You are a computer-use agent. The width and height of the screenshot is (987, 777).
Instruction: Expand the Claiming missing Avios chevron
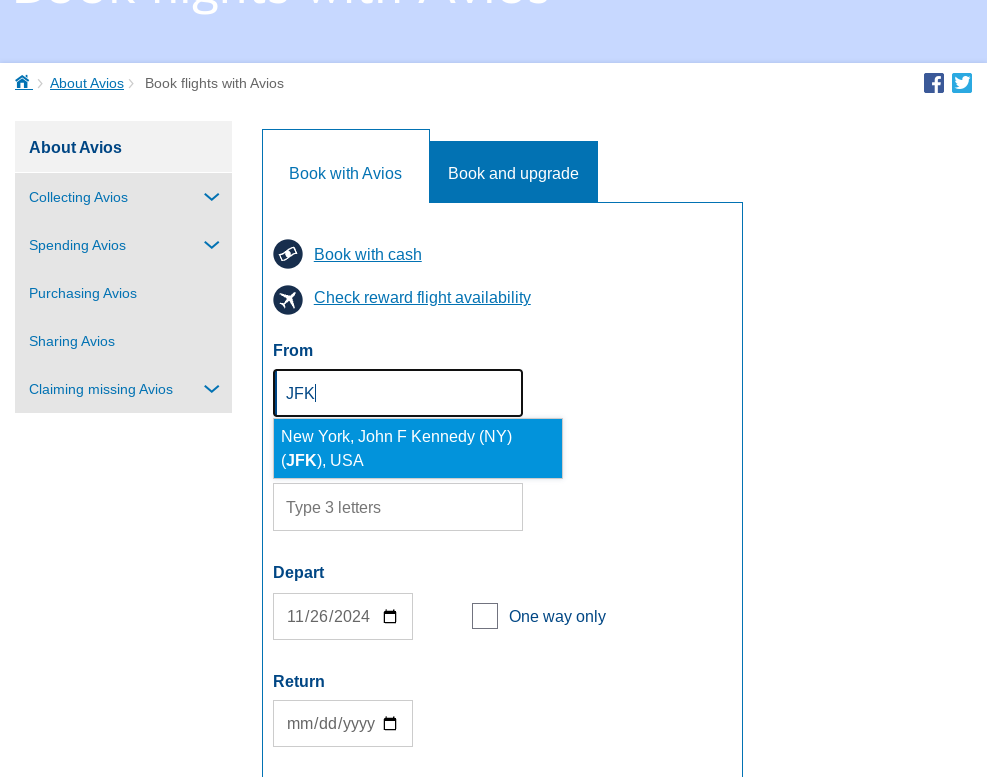(x=212, y=389)
